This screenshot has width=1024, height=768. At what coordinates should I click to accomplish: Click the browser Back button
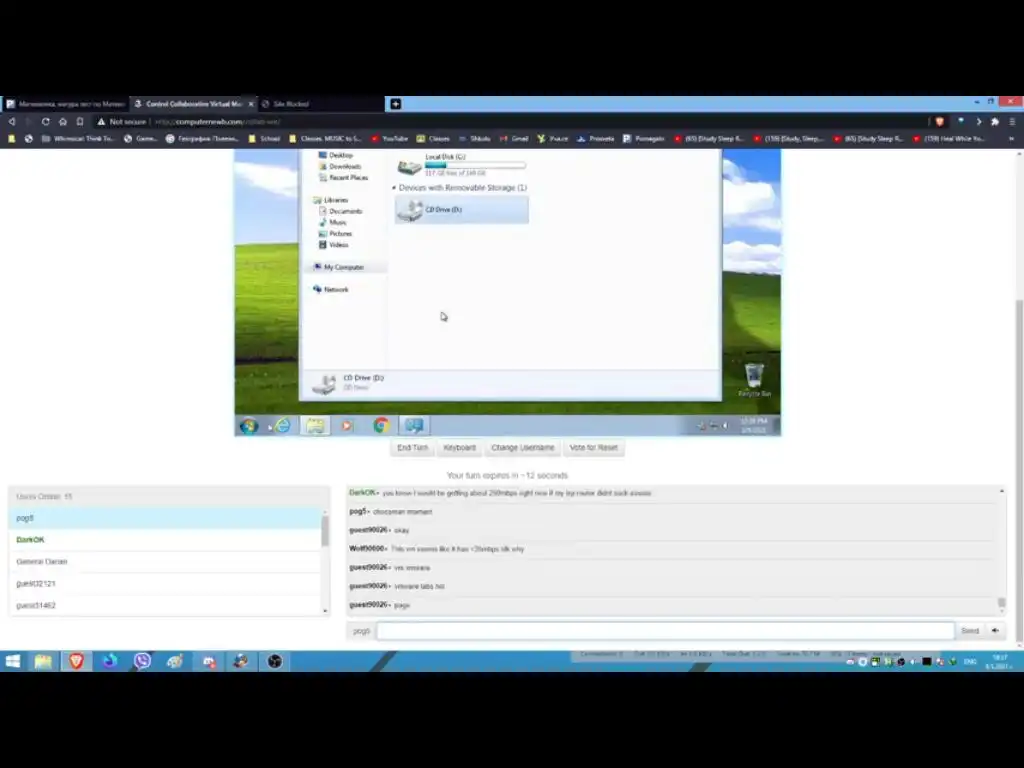12,121
